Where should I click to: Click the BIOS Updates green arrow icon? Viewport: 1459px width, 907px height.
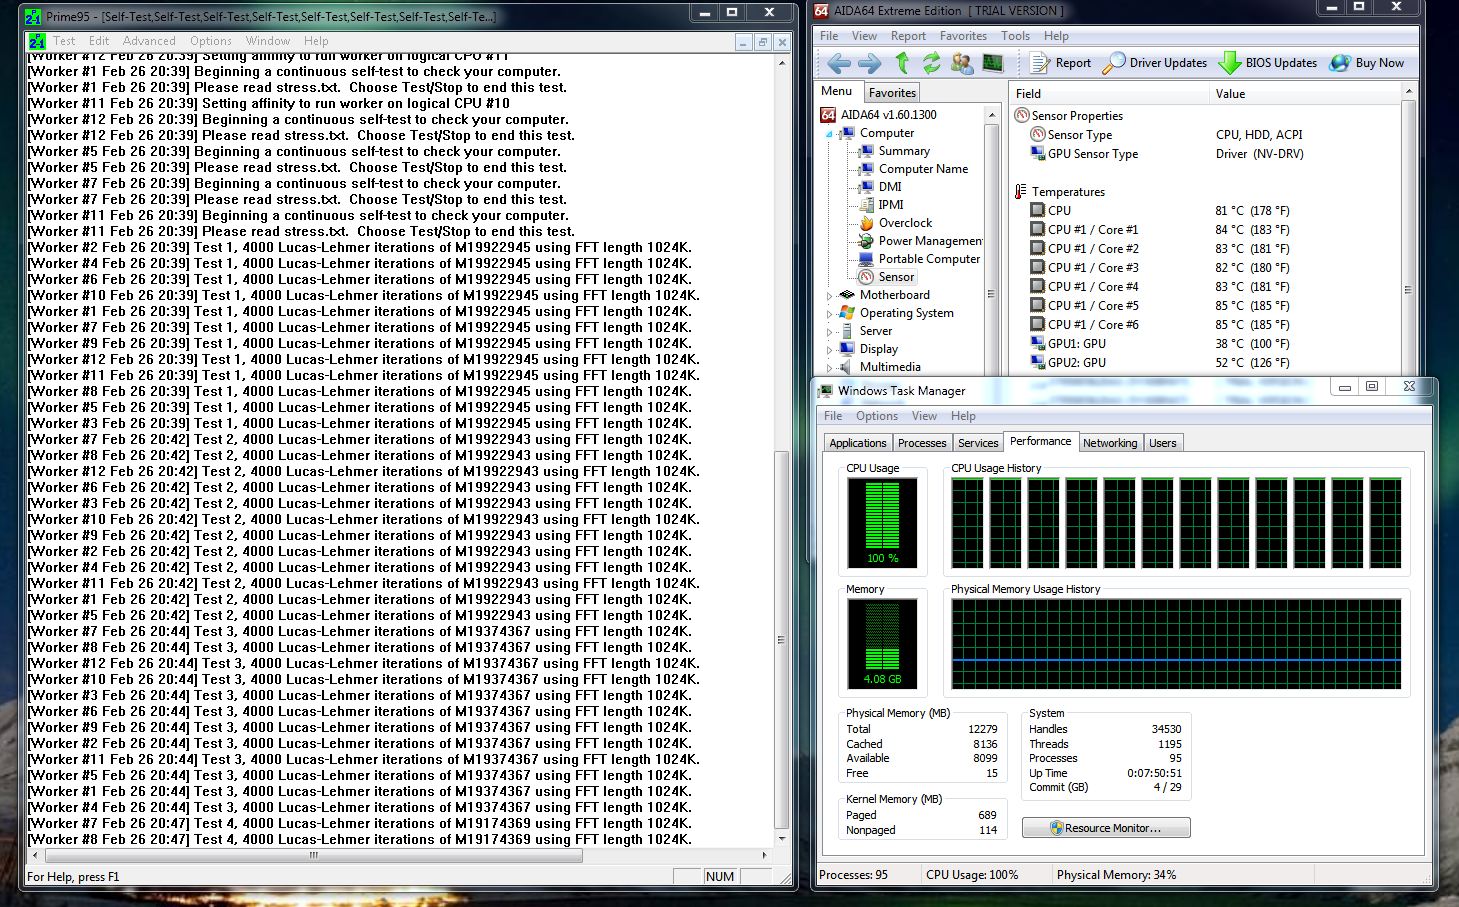[x=1229, y=63]
